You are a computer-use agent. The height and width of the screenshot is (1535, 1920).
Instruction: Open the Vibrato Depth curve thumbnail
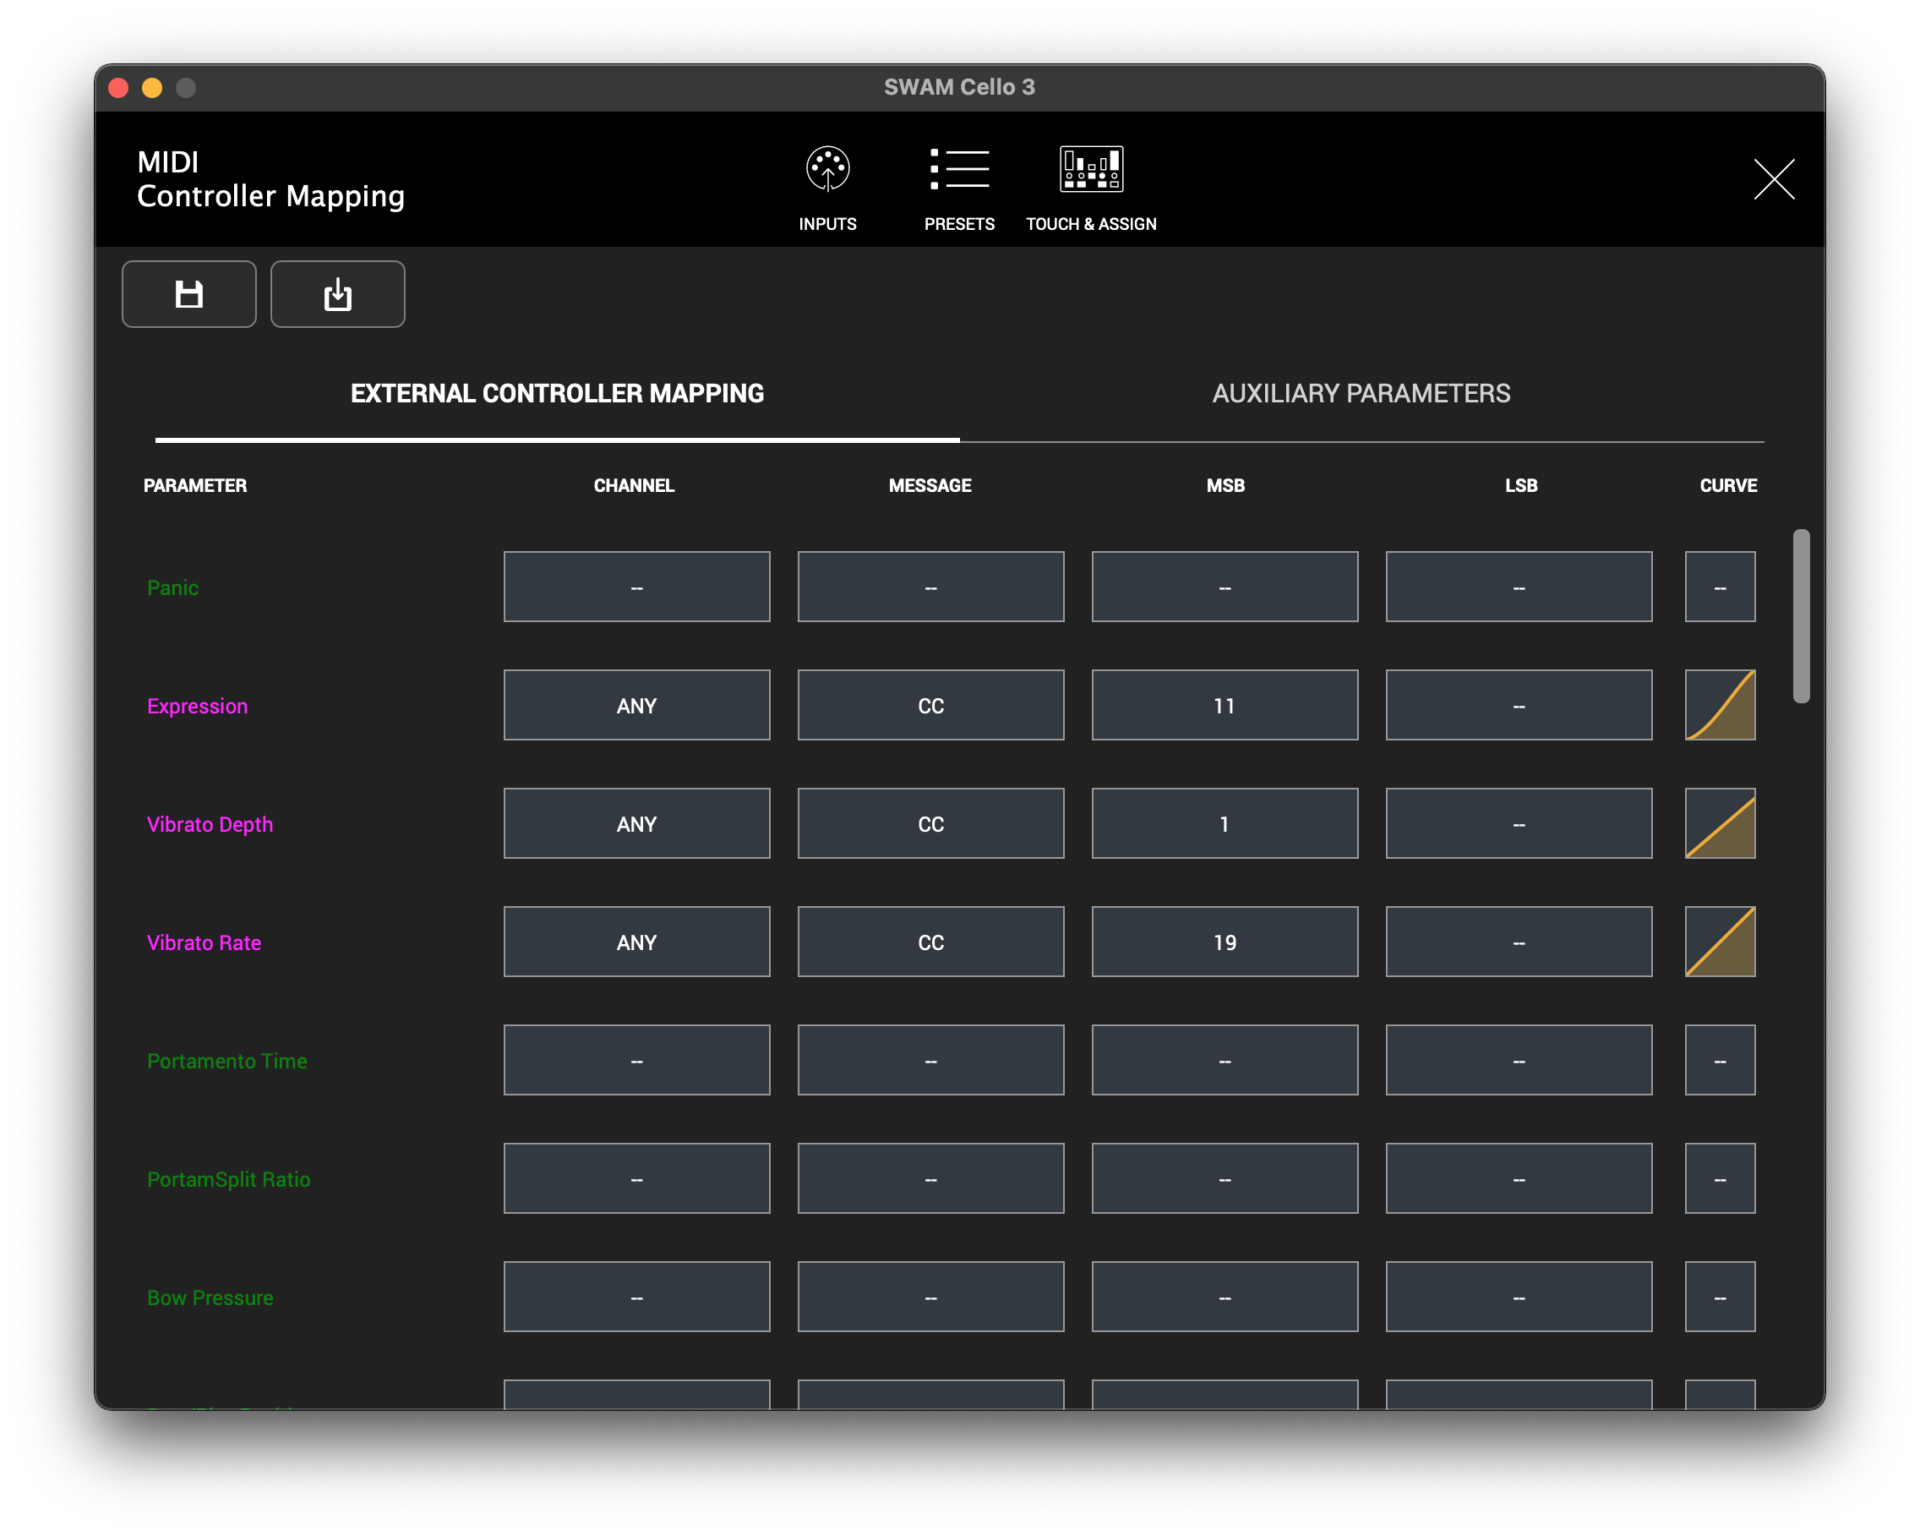point(1719,823)
